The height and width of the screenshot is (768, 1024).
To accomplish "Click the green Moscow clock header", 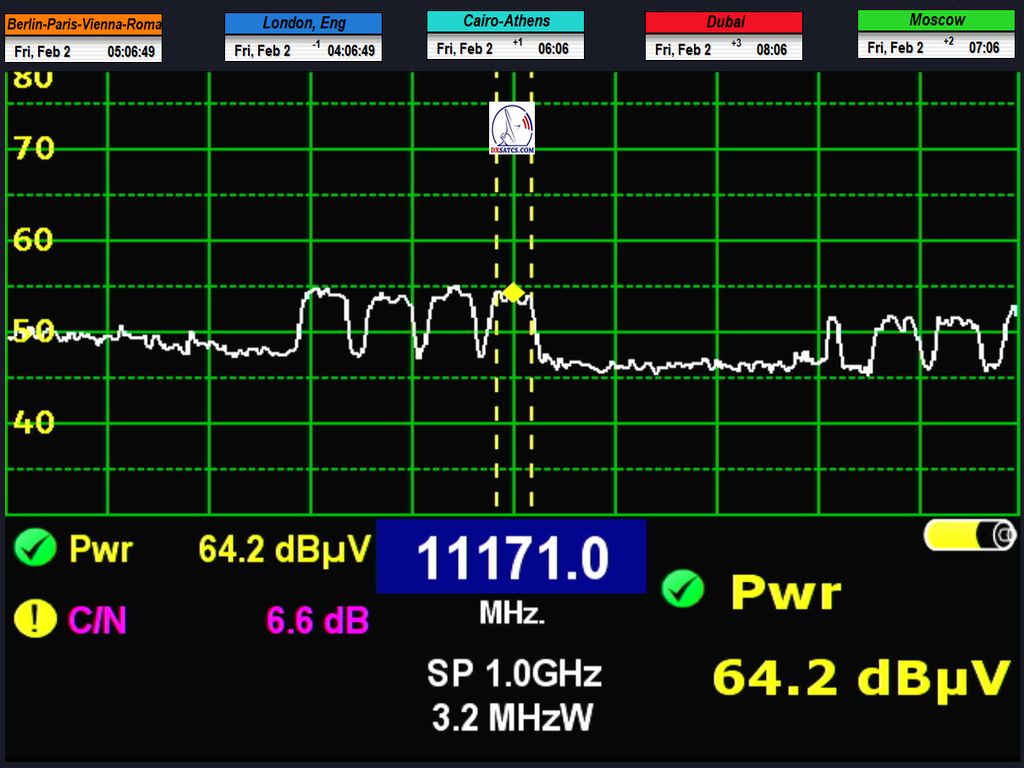I will [x=936, y=20].
